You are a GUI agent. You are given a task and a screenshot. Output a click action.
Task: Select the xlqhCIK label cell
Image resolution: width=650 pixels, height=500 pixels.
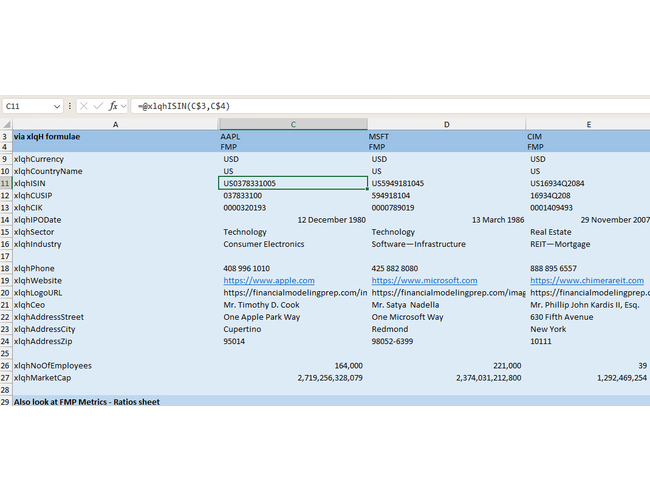[115, 208]
